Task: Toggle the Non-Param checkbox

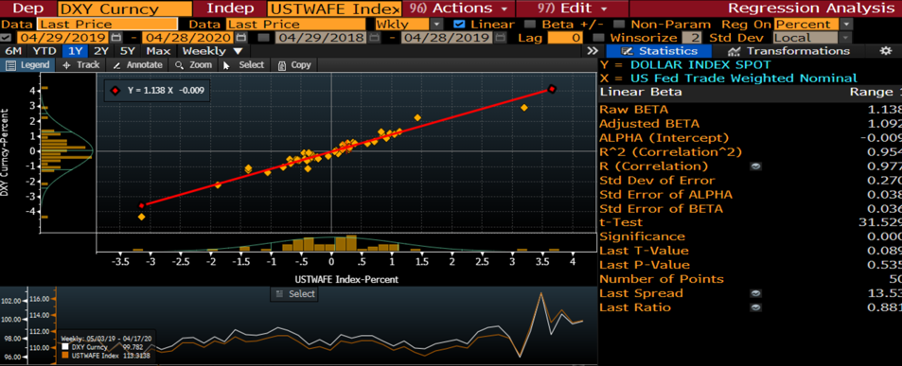Action: point(619,24)
